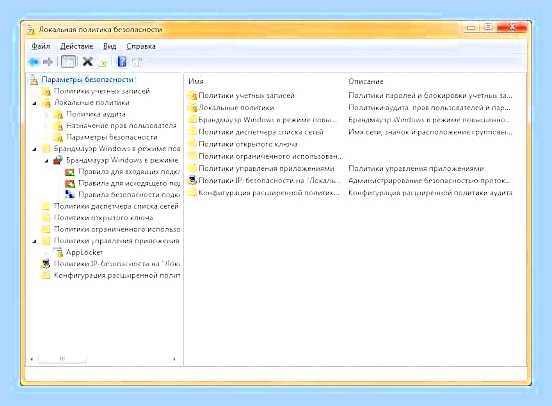Select Политика аудита tree item
552x406 pixels.
click(96, 114)
